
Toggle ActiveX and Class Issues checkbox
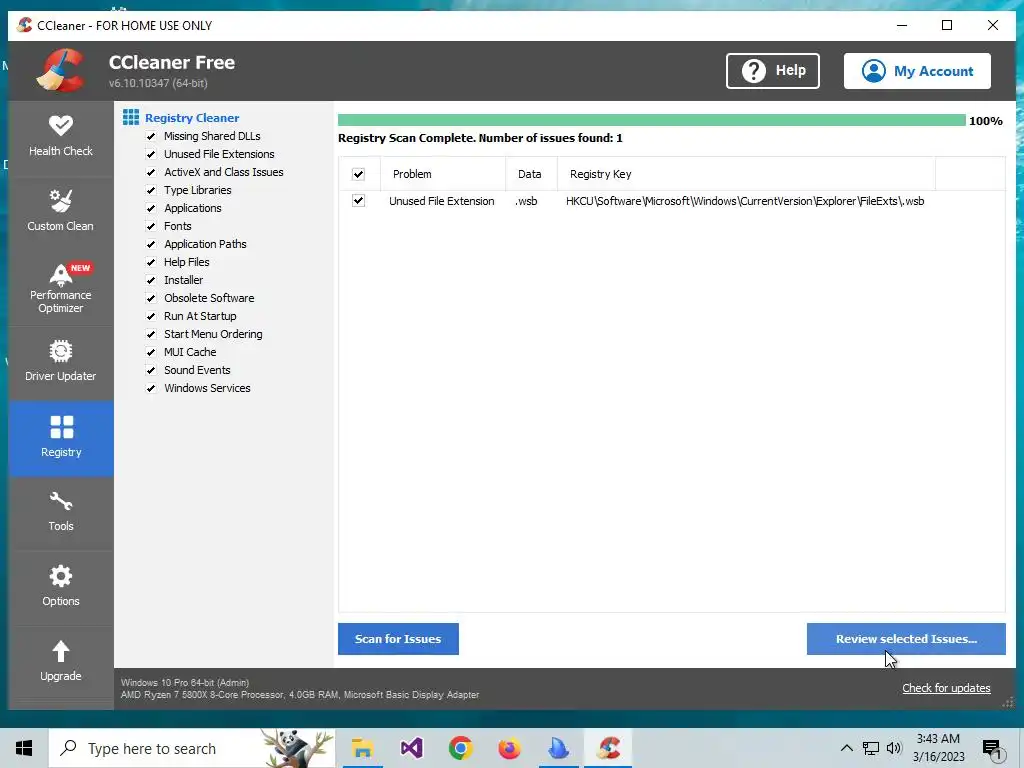tap(151, 172)
